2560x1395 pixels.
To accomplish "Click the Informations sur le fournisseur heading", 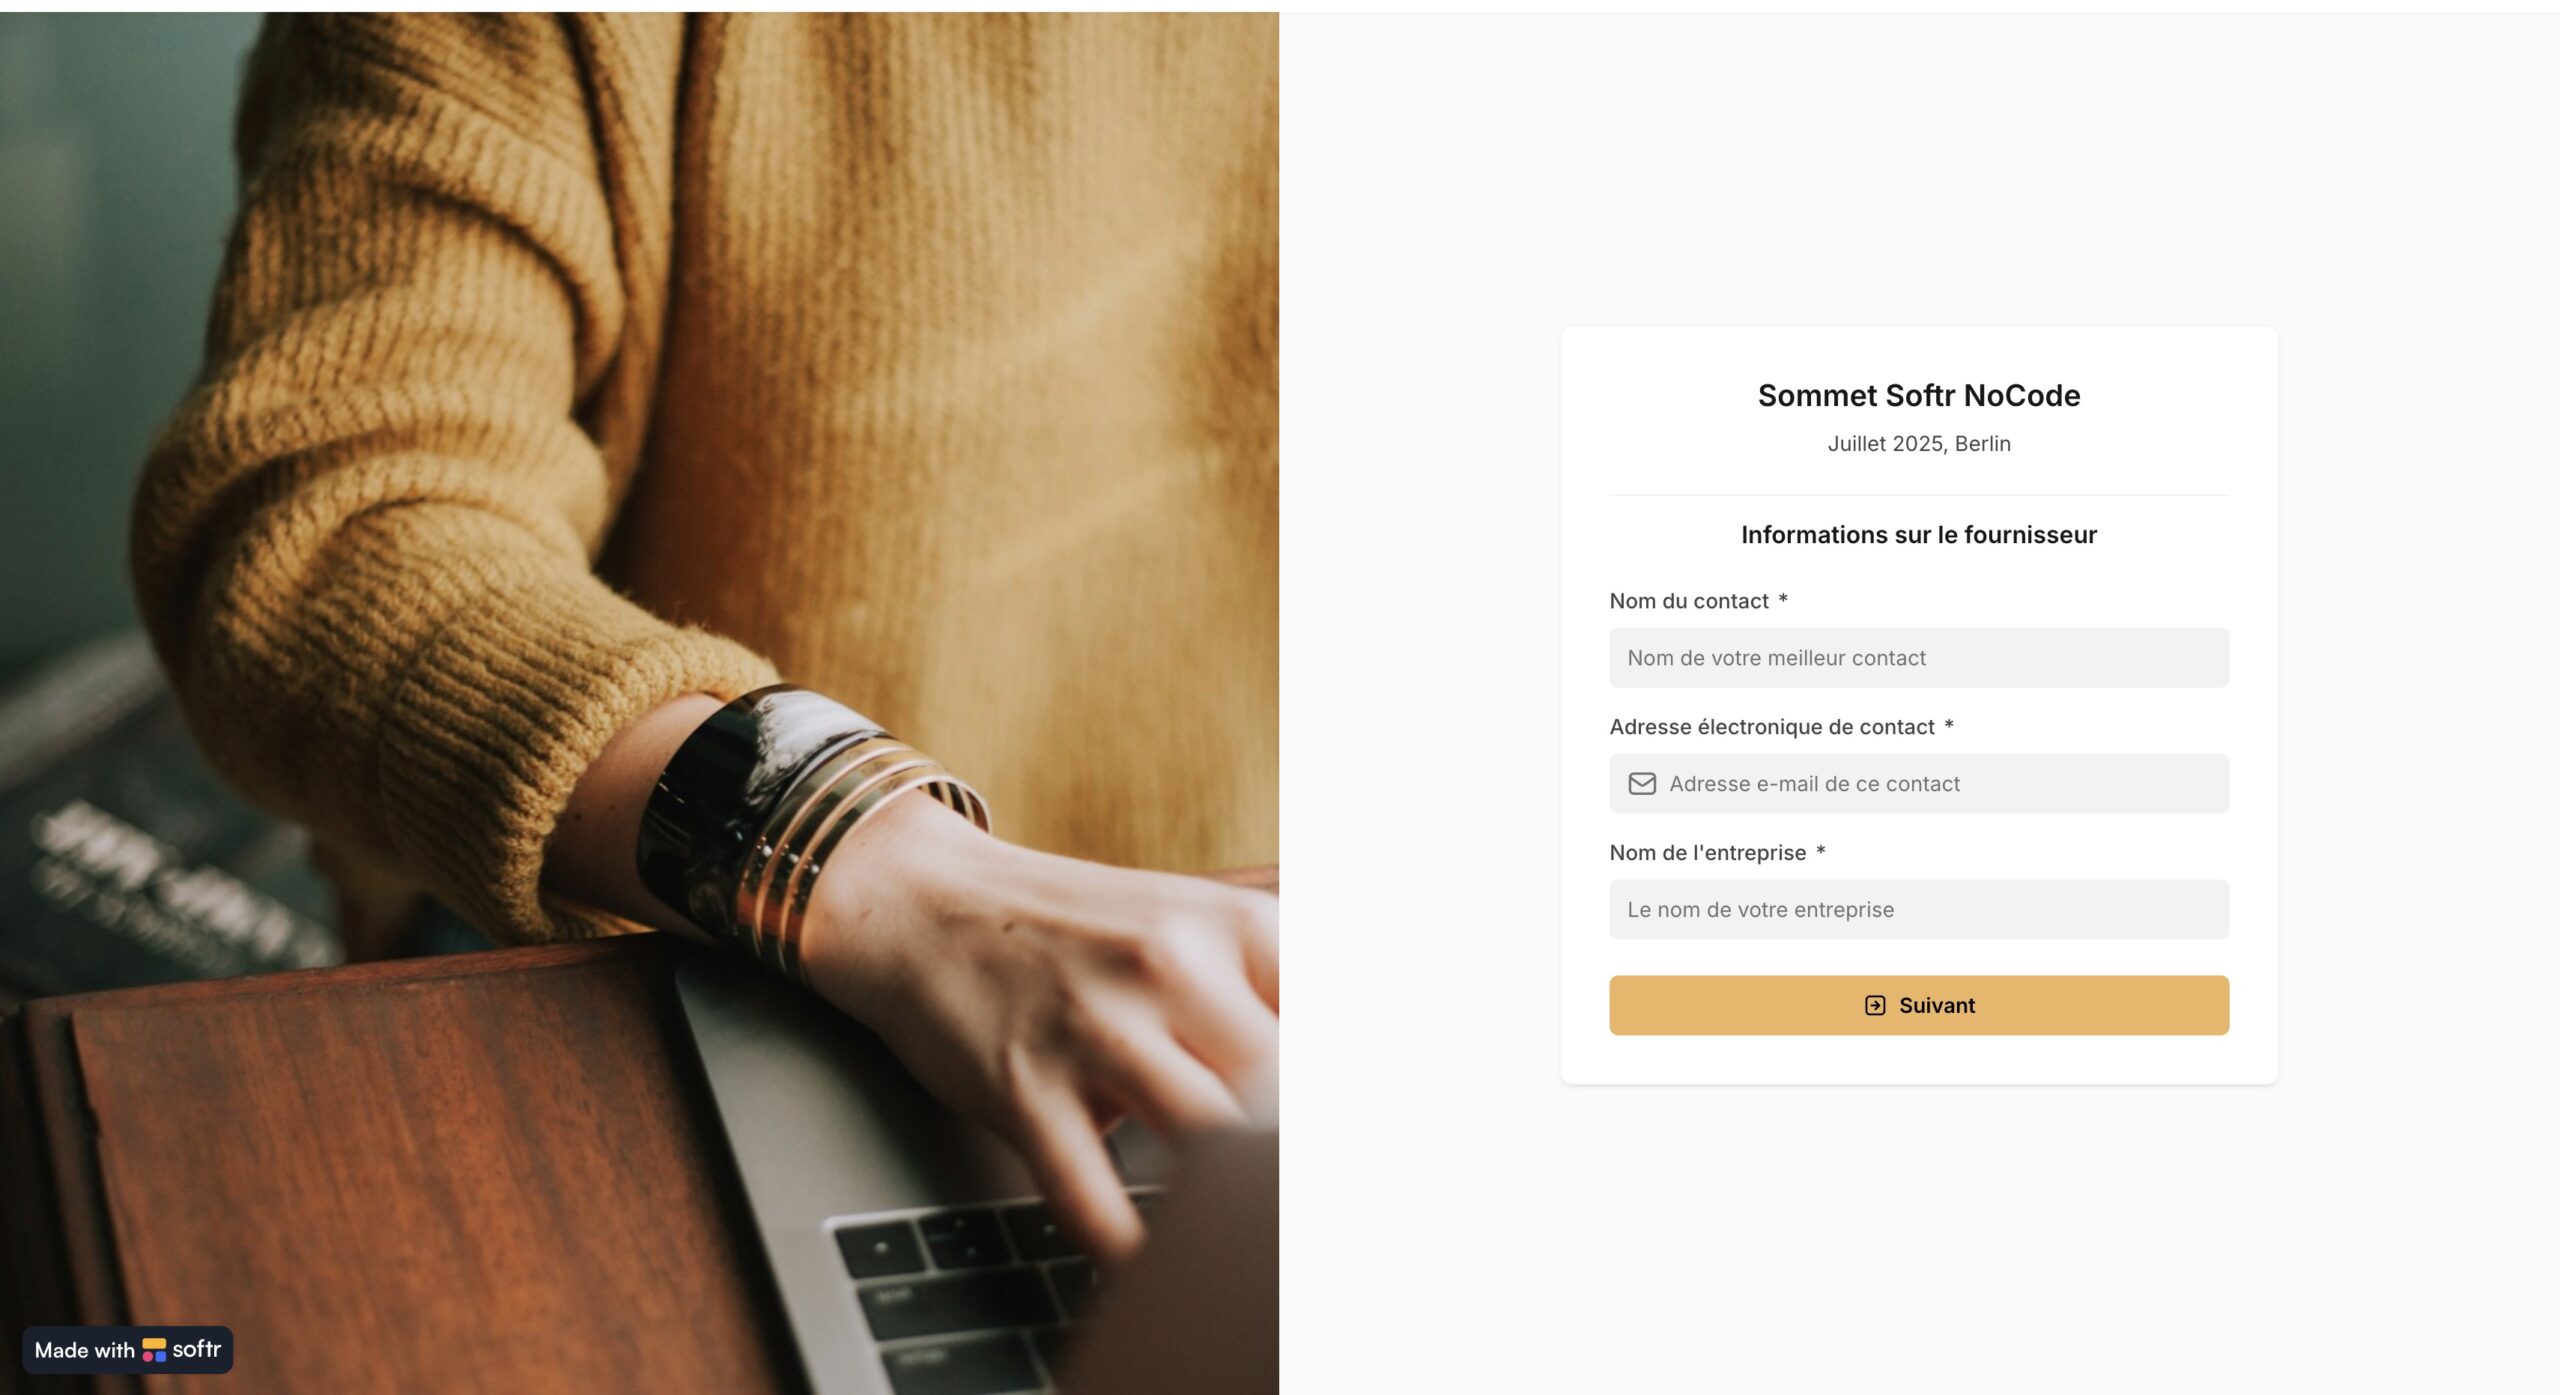I will pyautogui.click(x=1919, y=535).
